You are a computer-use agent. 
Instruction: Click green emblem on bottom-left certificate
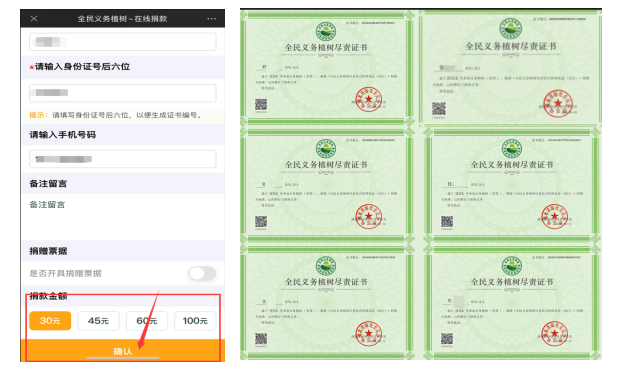point(326,266)
